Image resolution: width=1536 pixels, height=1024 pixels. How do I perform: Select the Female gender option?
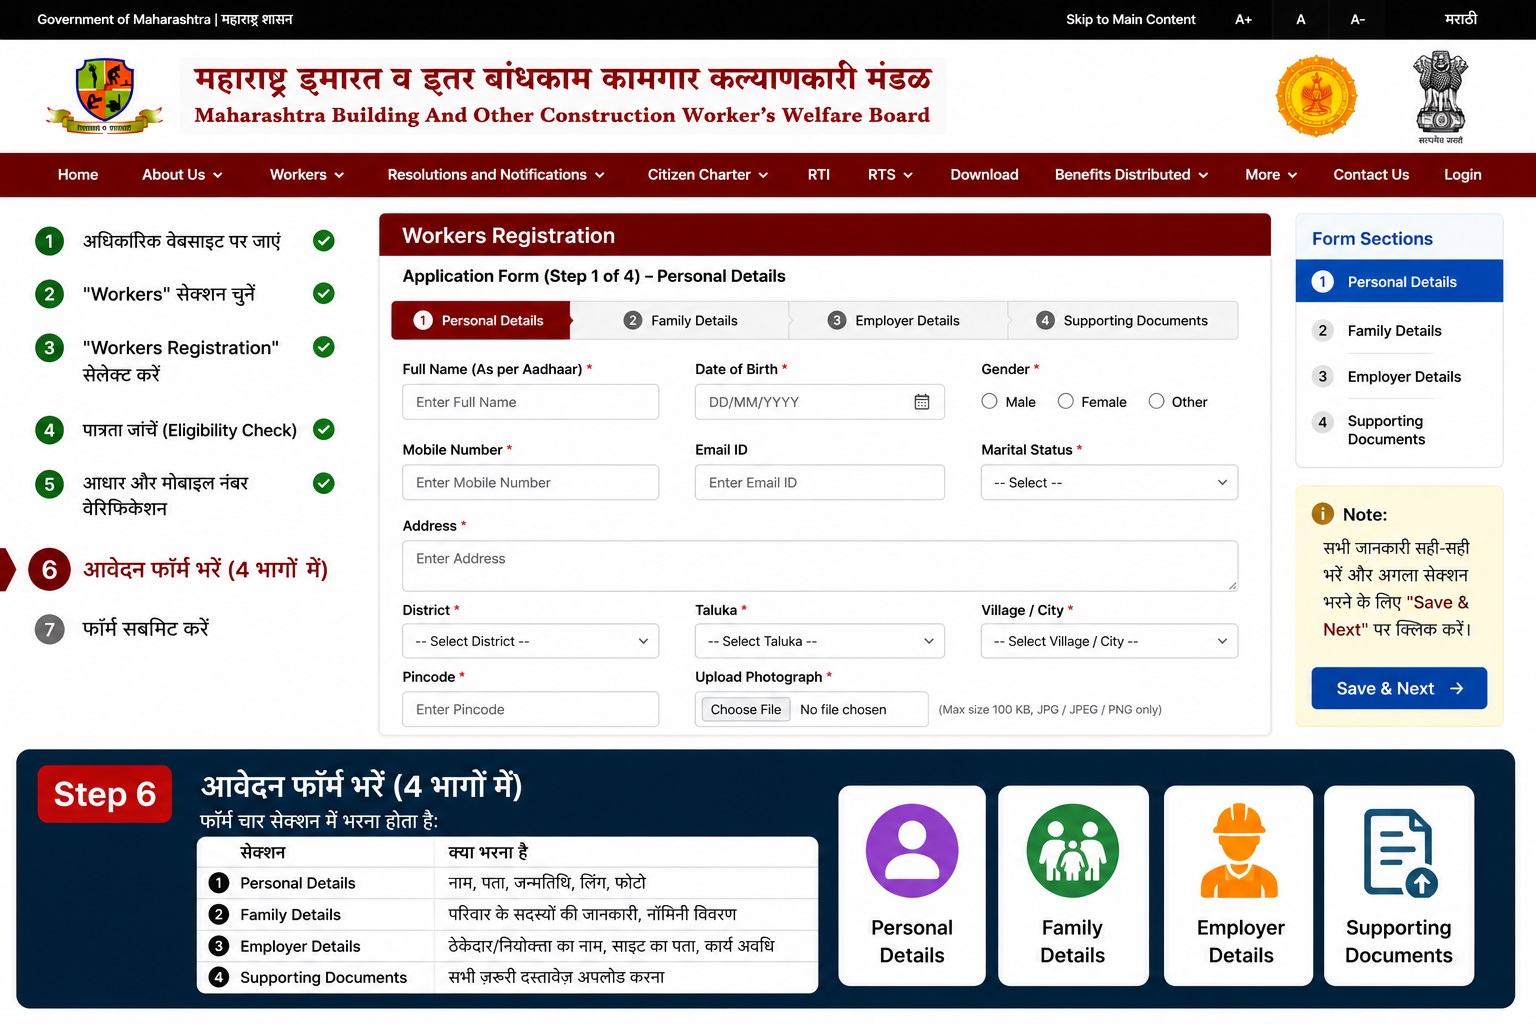click(x=1066, y=401)
